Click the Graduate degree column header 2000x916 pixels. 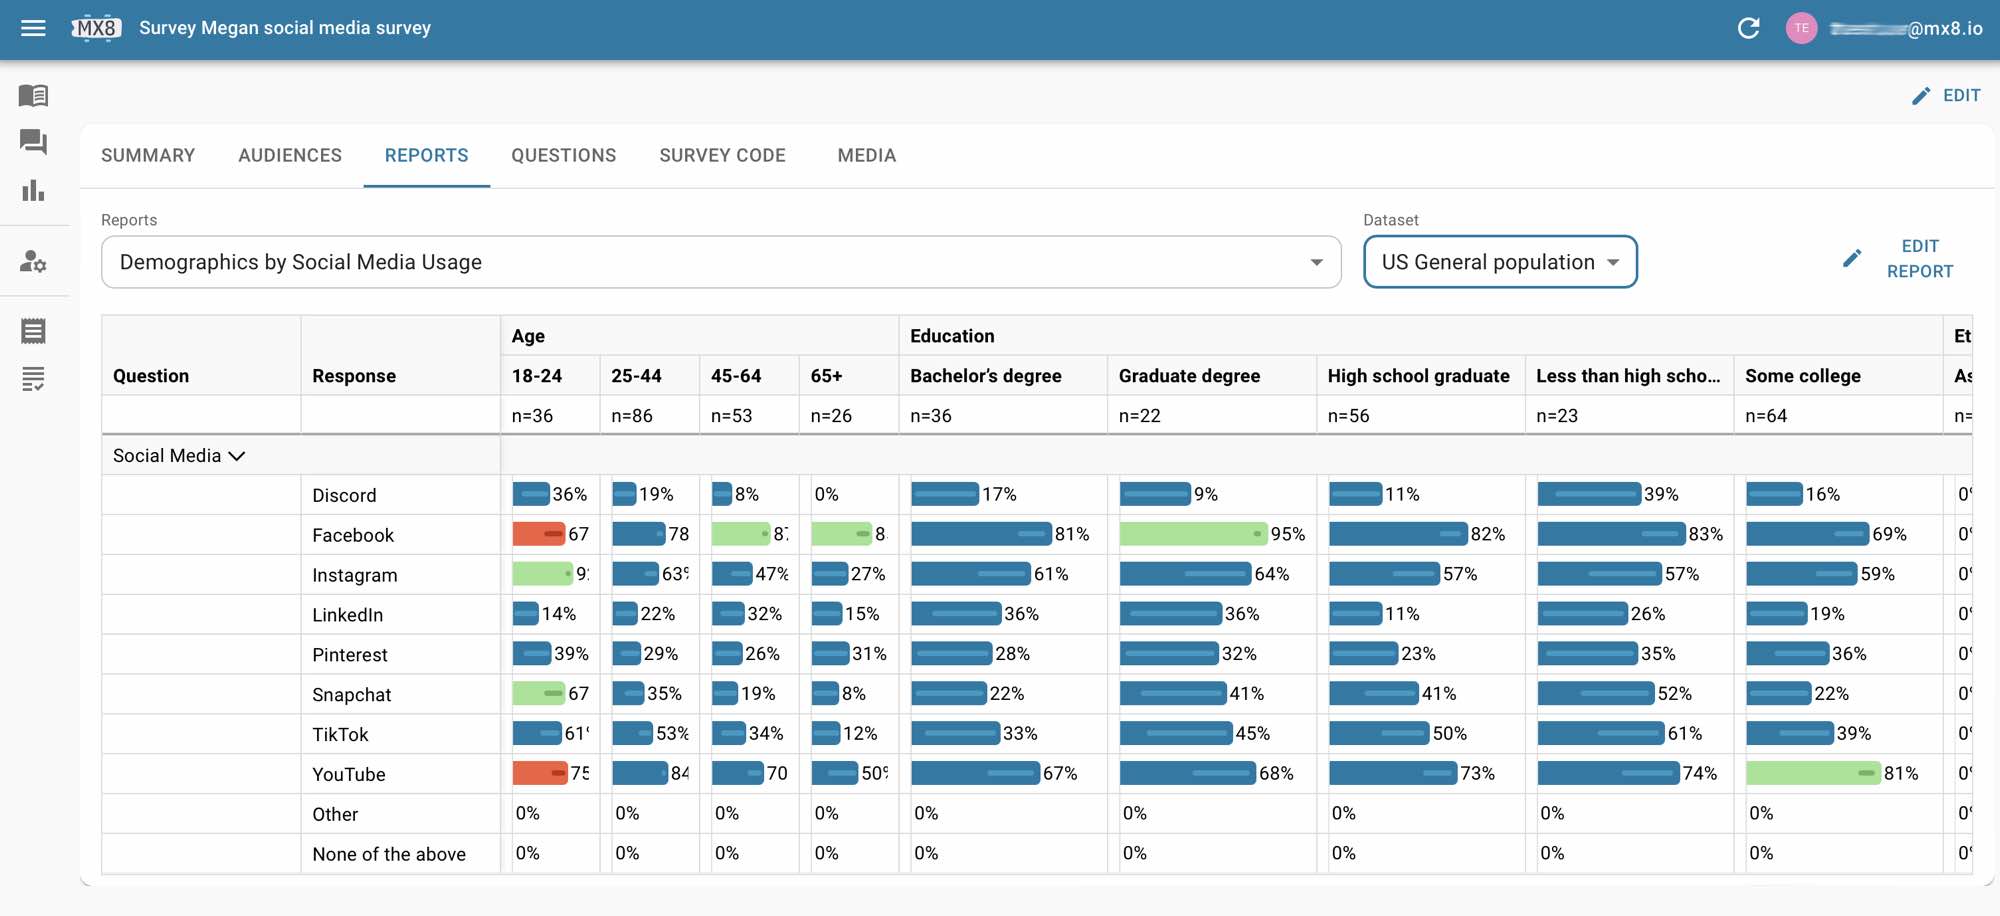1189,376
